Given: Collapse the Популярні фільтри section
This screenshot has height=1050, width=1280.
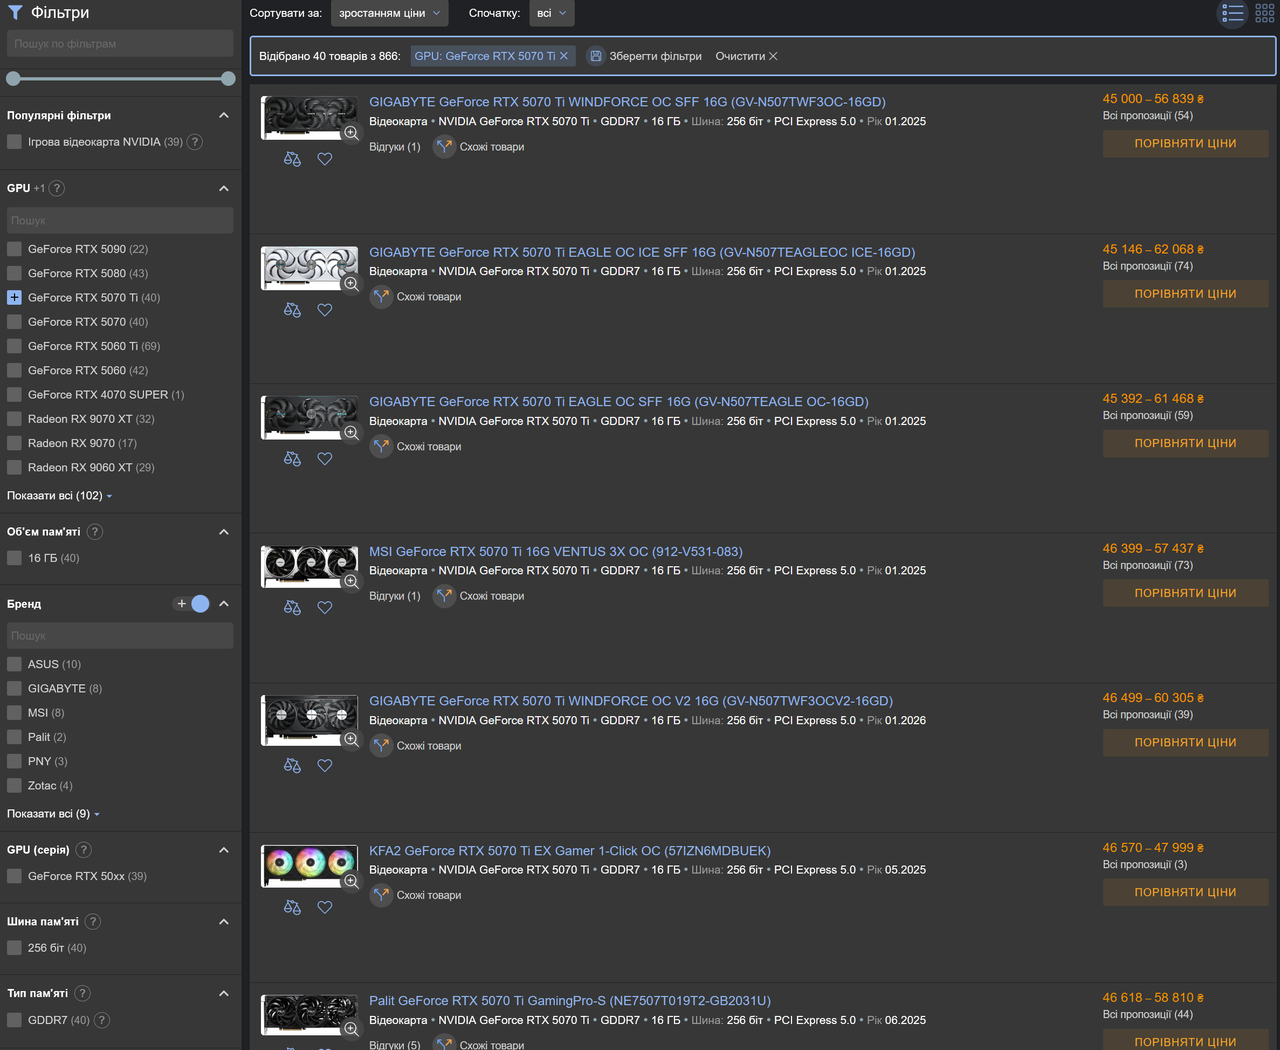Looking at the screenshot, I should tap(224, 116).
